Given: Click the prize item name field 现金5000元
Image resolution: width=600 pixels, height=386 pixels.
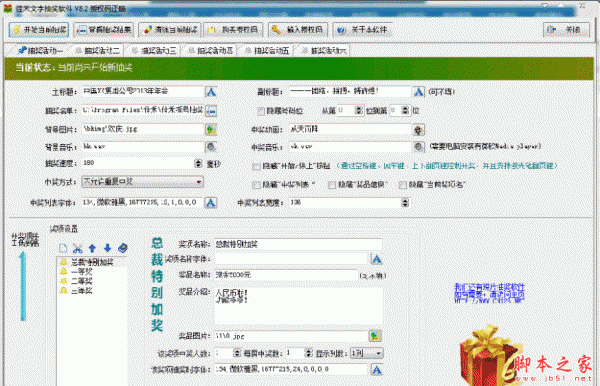Looking at the screenshot, I should tap(286, 275).
